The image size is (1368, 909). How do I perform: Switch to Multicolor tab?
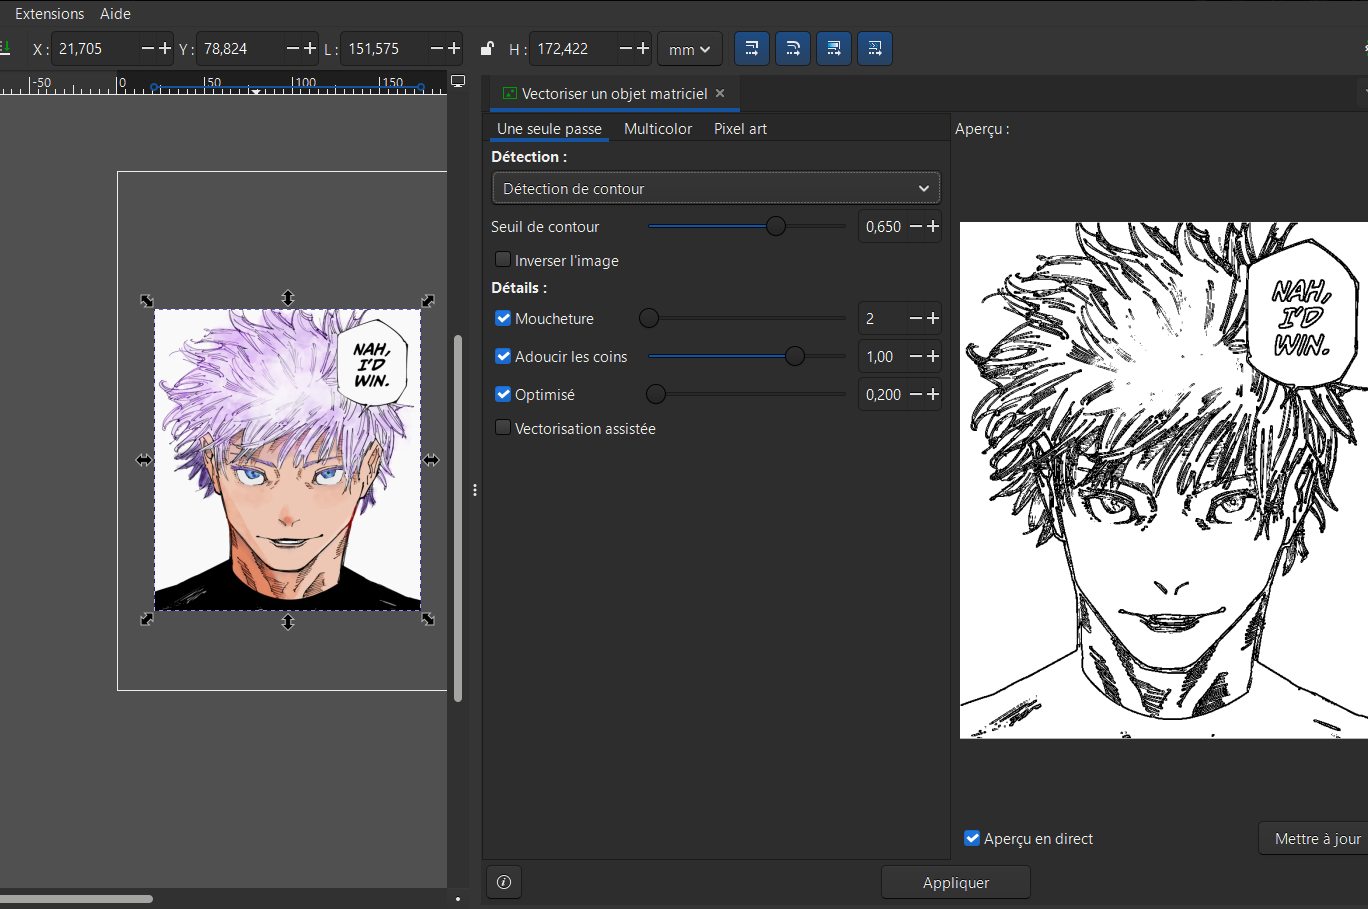click(658, 128)
